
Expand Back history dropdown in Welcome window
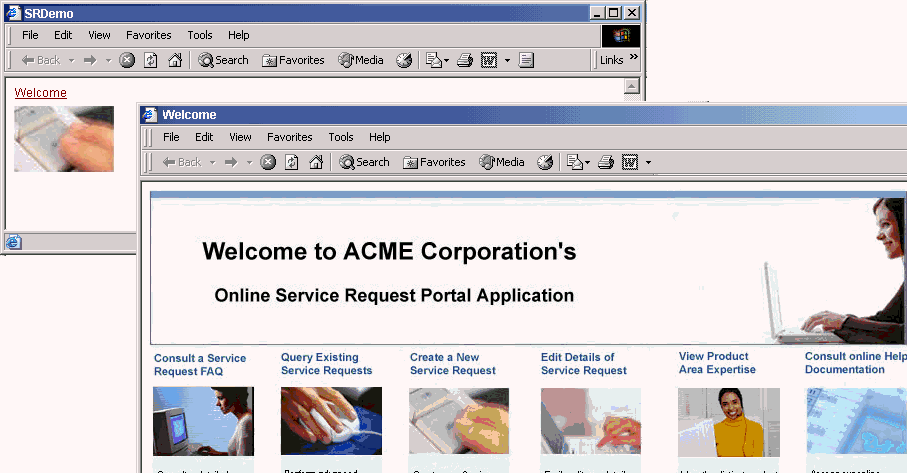click(x=213, y=162)
